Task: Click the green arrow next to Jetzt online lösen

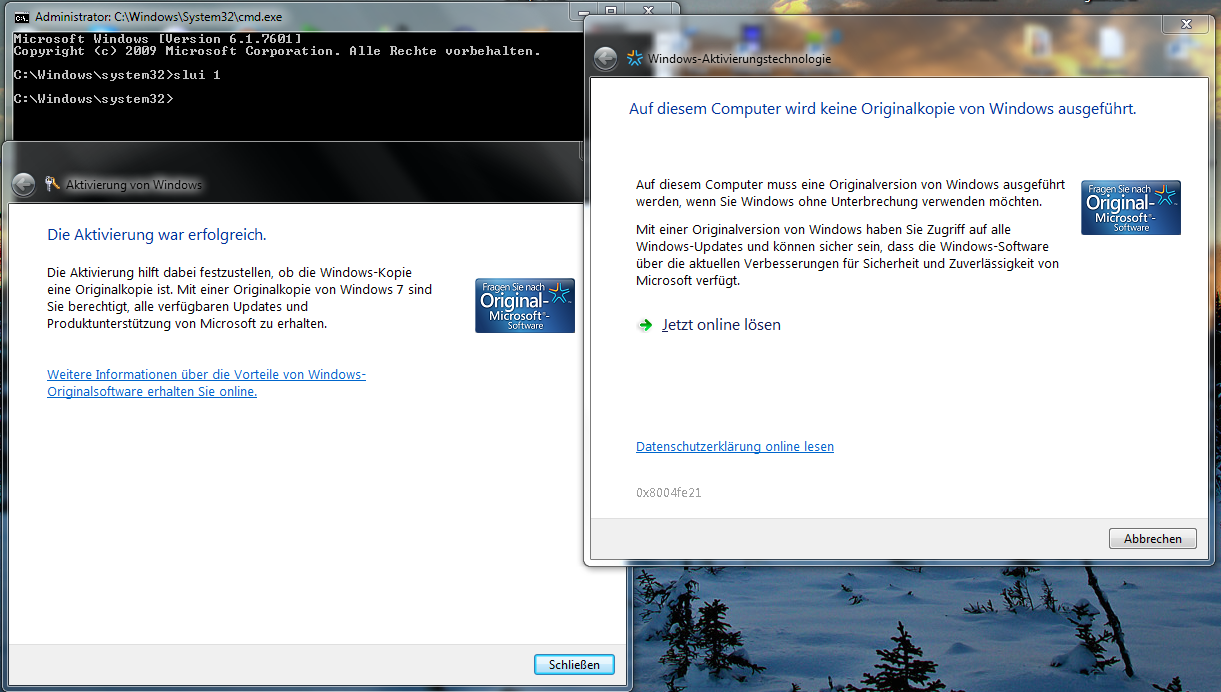Action: 646,325
